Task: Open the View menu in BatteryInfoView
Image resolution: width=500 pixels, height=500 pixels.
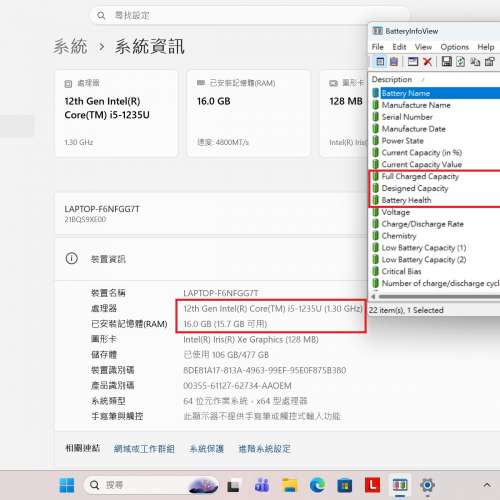Action: (423, 47)
